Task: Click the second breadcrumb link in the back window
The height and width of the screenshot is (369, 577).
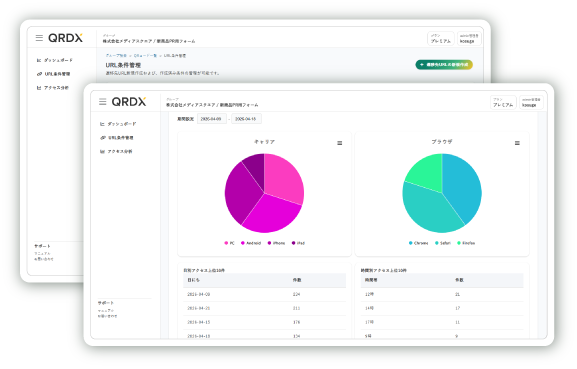Action: point(145,56)
